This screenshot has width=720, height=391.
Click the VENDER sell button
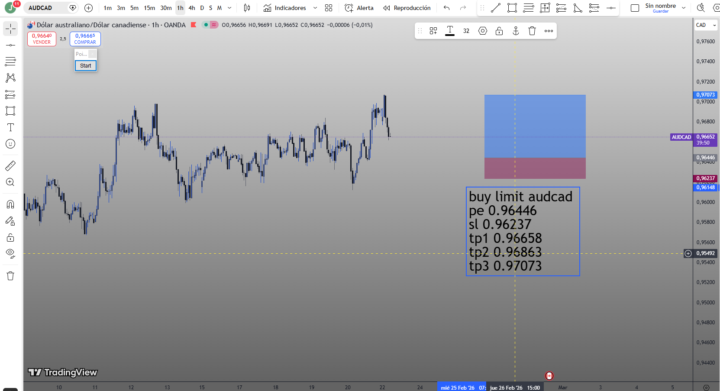click(x=41, y=39)
